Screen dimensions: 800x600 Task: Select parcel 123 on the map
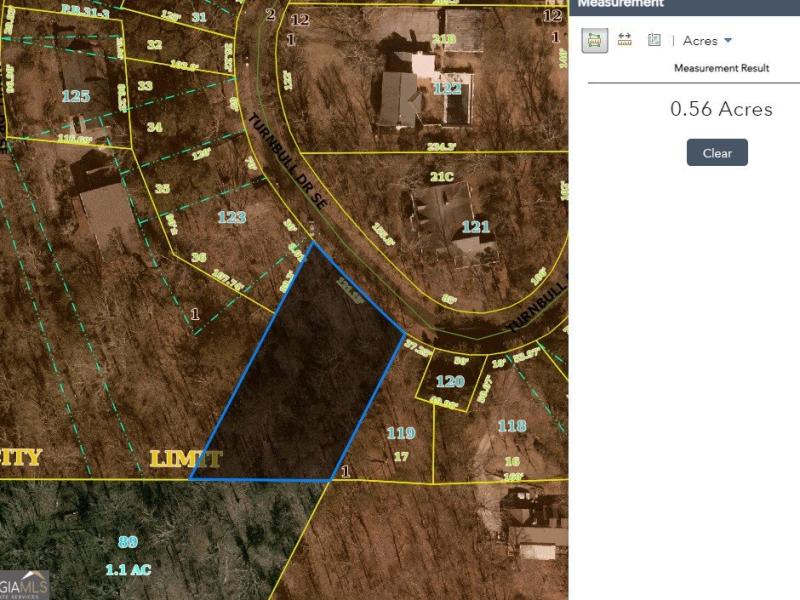(x=232, y=216)
